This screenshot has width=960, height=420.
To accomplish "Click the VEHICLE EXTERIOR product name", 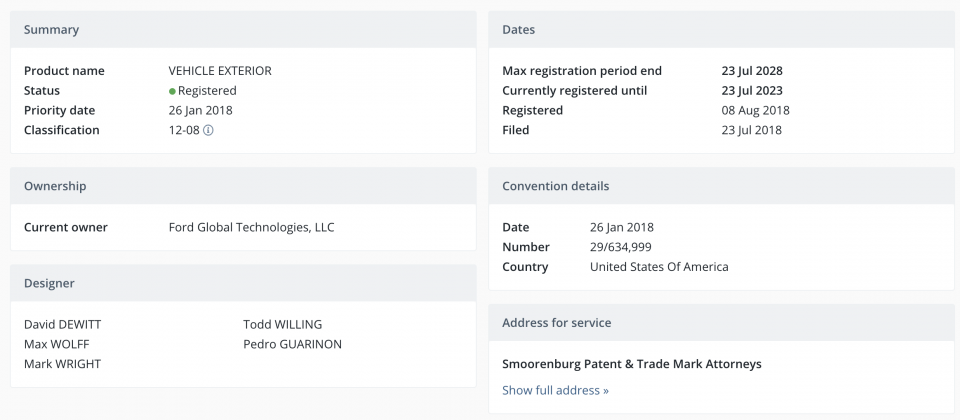I will click(x=220, y=70).
